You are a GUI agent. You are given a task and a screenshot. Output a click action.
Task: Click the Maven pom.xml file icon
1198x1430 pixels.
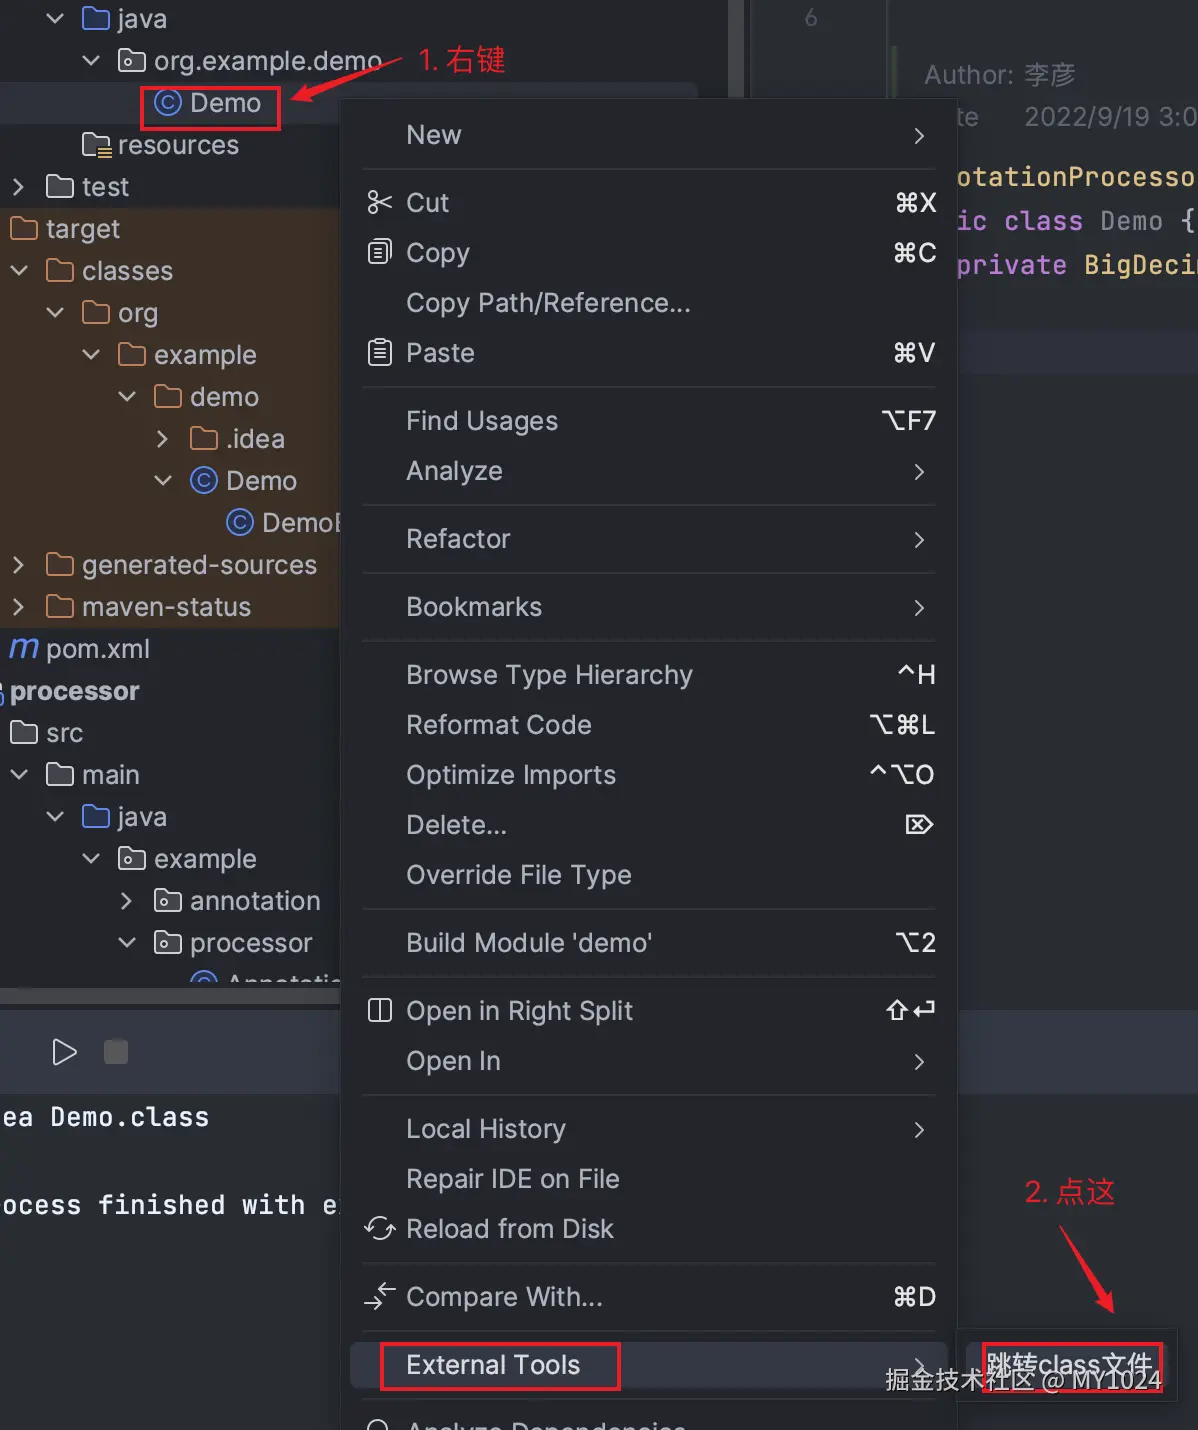(x=24, y=649)
